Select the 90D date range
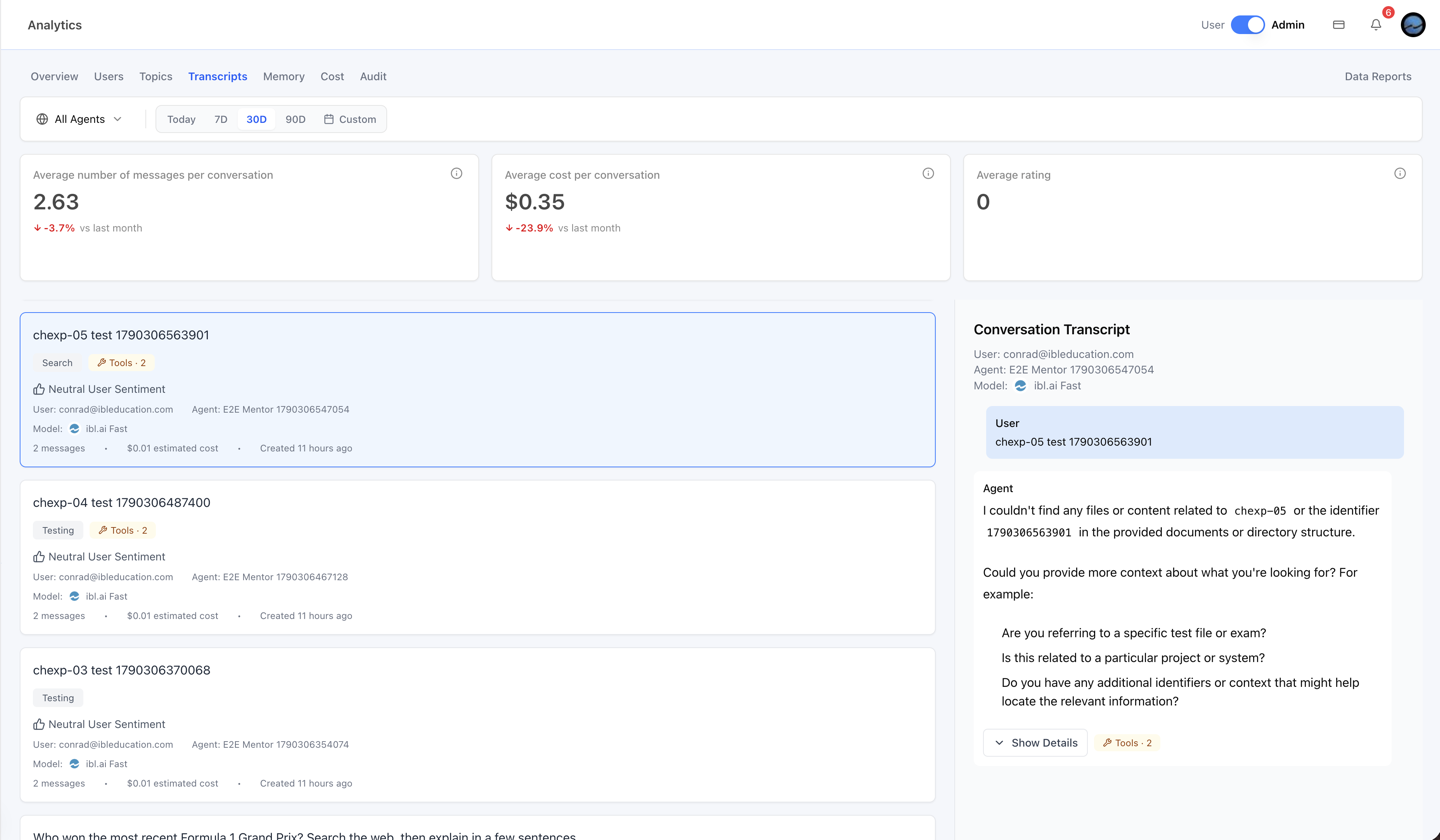This screenshot has width=1440, height=840. click(x=295, y=119)
